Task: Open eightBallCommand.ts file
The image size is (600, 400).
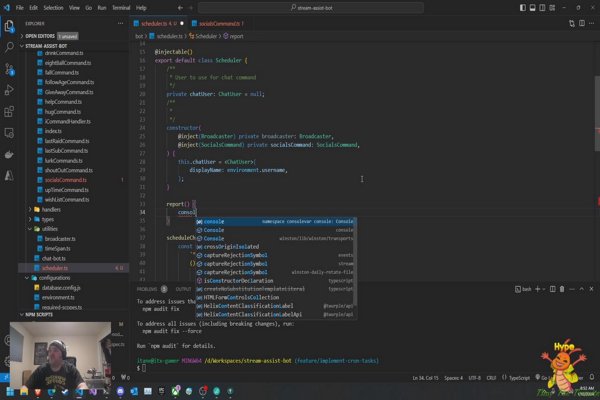Action: [68, 63]
